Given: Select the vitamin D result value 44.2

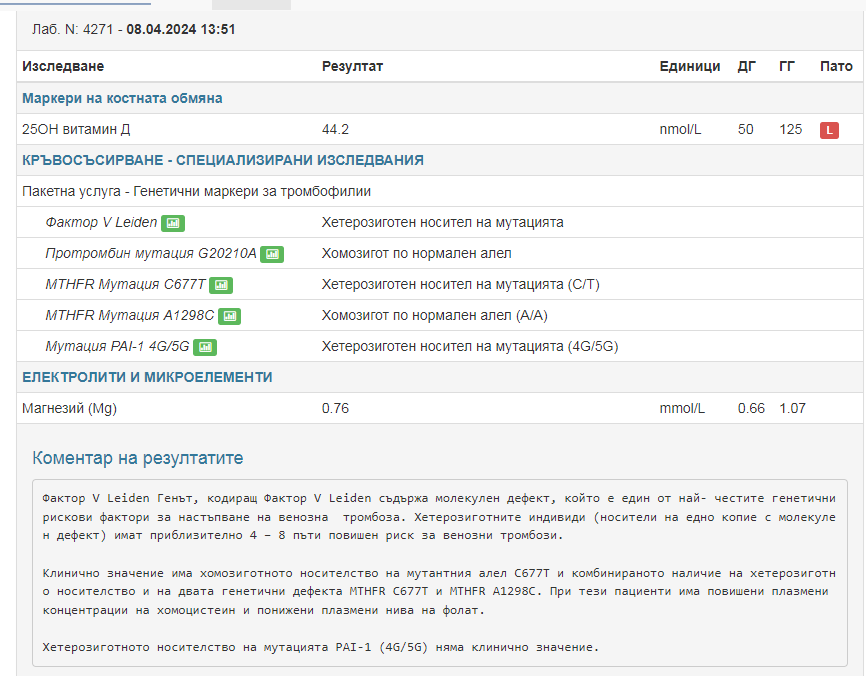Looking at the screenshot, I should click(x=335, y=129).
